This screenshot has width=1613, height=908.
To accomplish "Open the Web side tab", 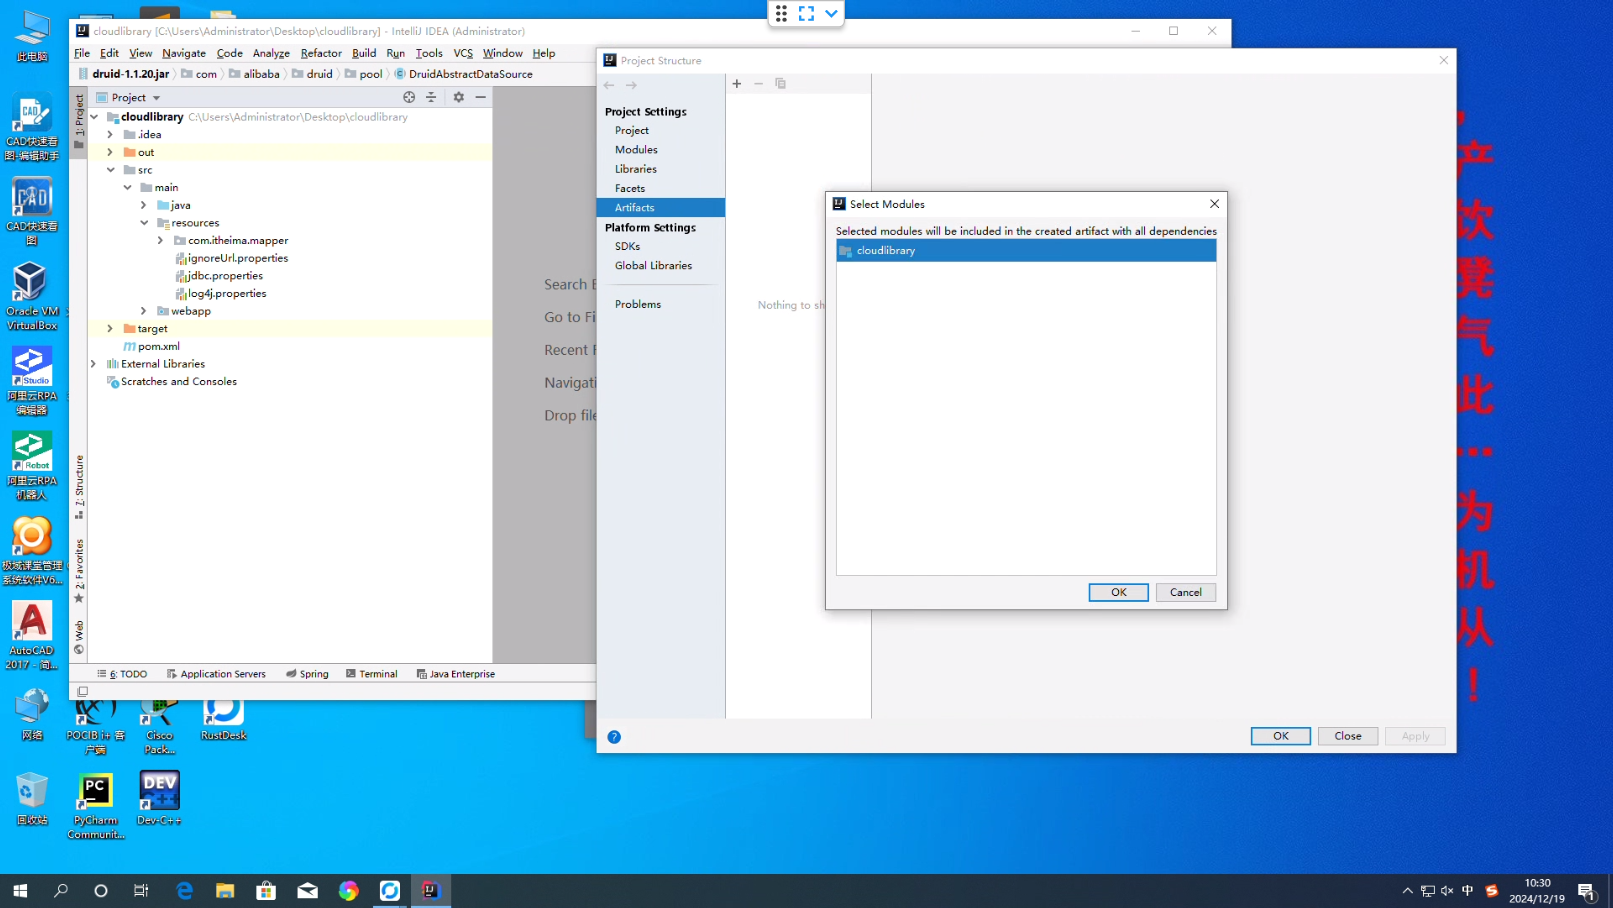I will pos(79,637).
